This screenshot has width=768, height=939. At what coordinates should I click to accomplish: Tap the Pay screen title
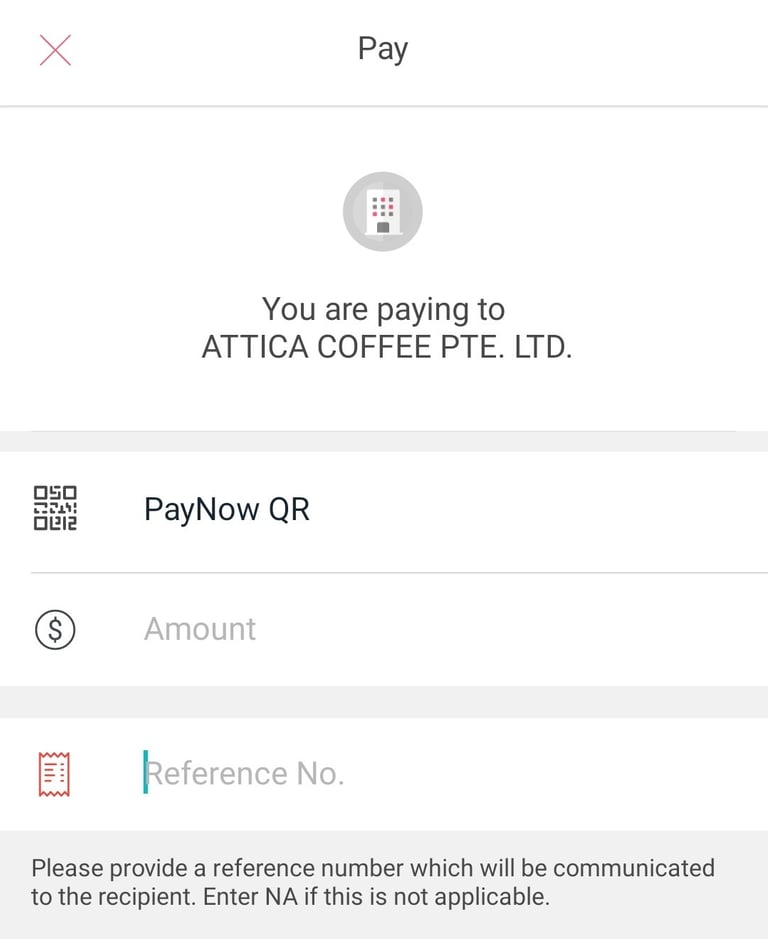pos(383,49)
